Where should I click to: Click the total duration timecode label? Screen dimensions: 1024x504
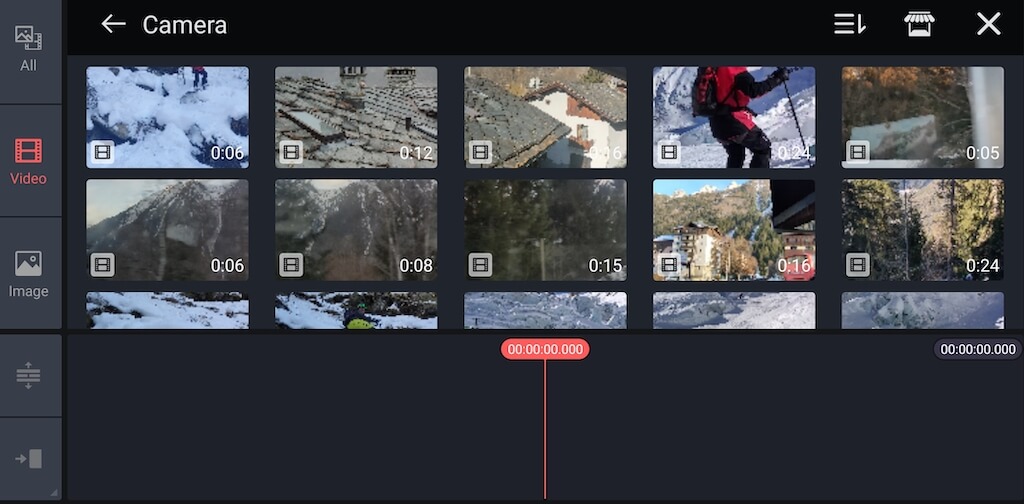tap(978, 349)
